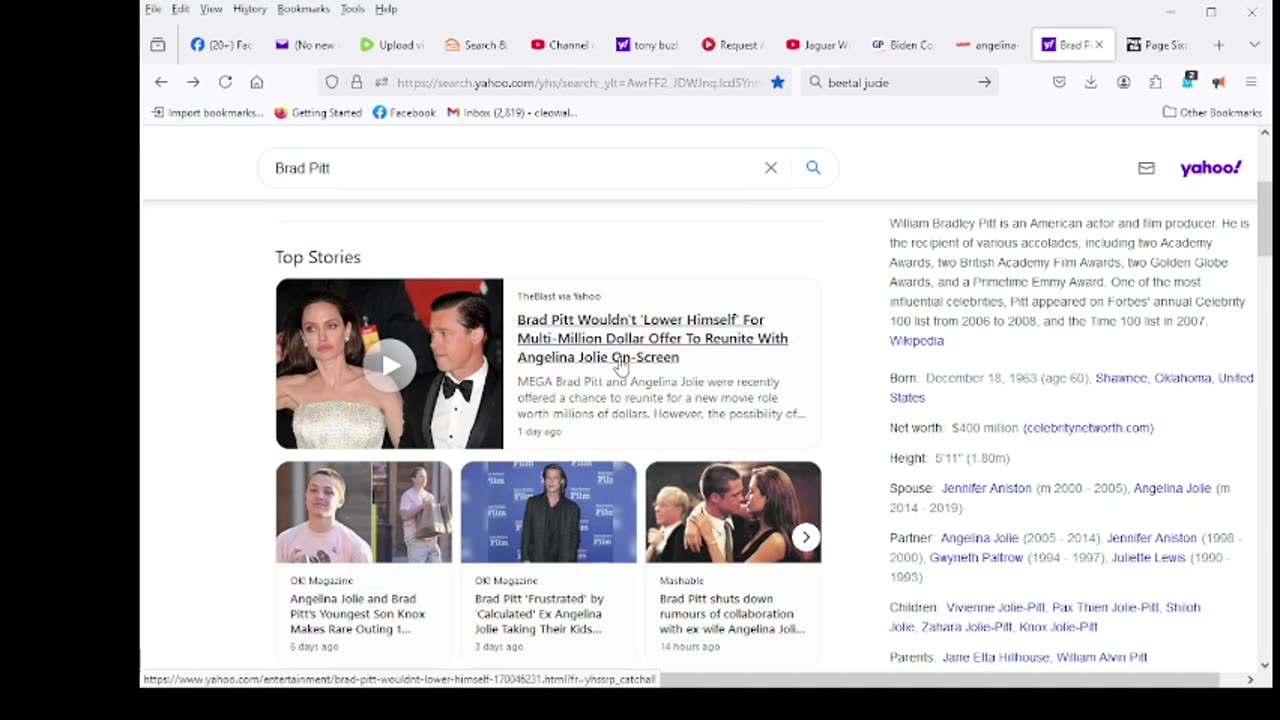Go forward with the forward arrow
This screenshot has height=720, width=1280.
click(x=193, y=82)
